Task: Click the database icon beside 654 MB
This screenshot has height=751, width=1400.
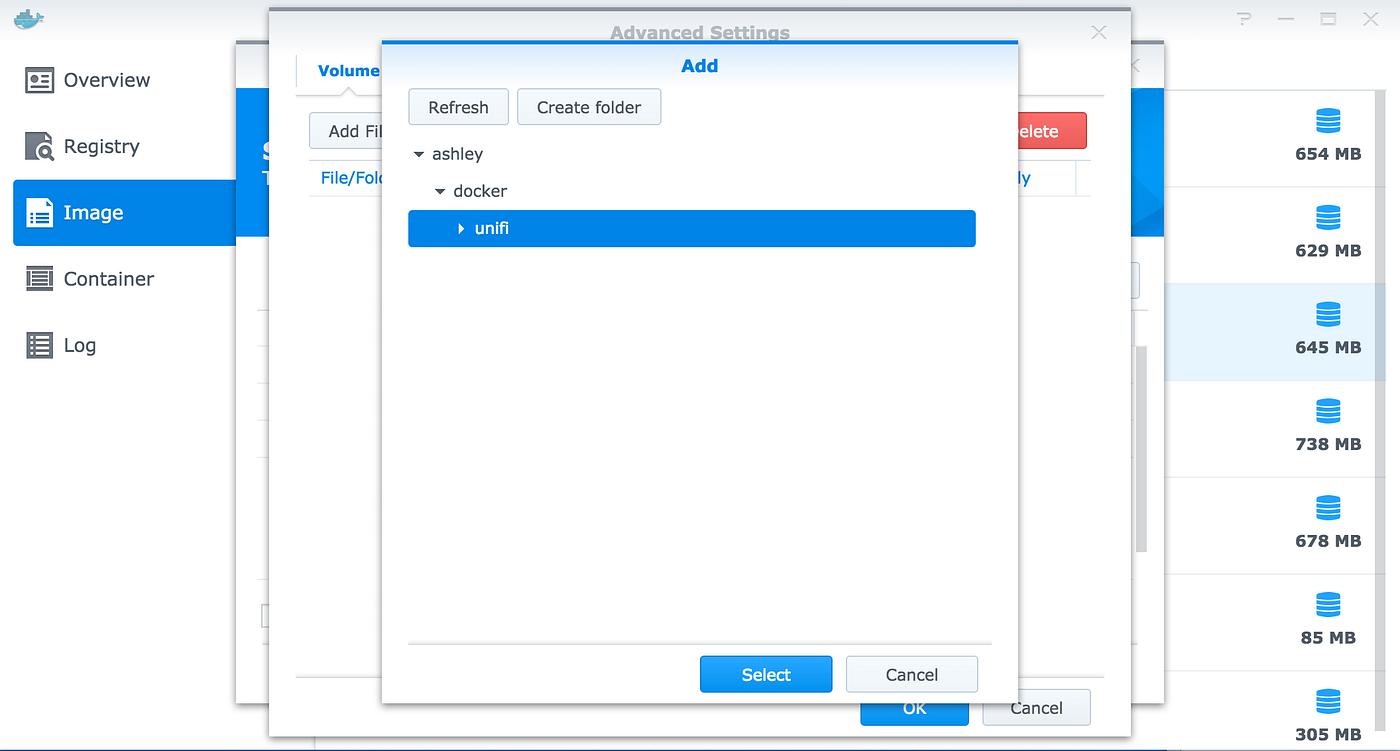Action: point(1328,121)
